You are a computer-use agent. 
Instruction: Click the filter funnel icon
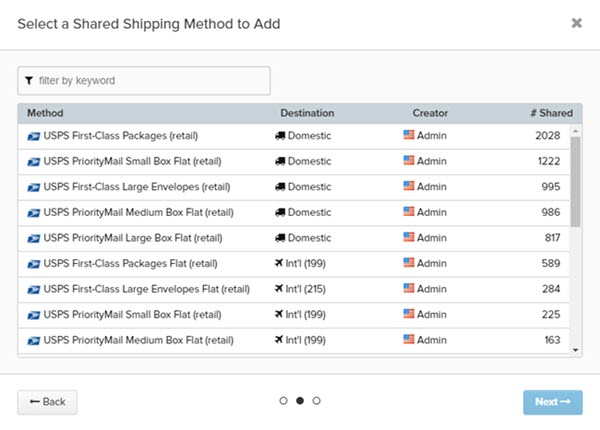(29, 81)
